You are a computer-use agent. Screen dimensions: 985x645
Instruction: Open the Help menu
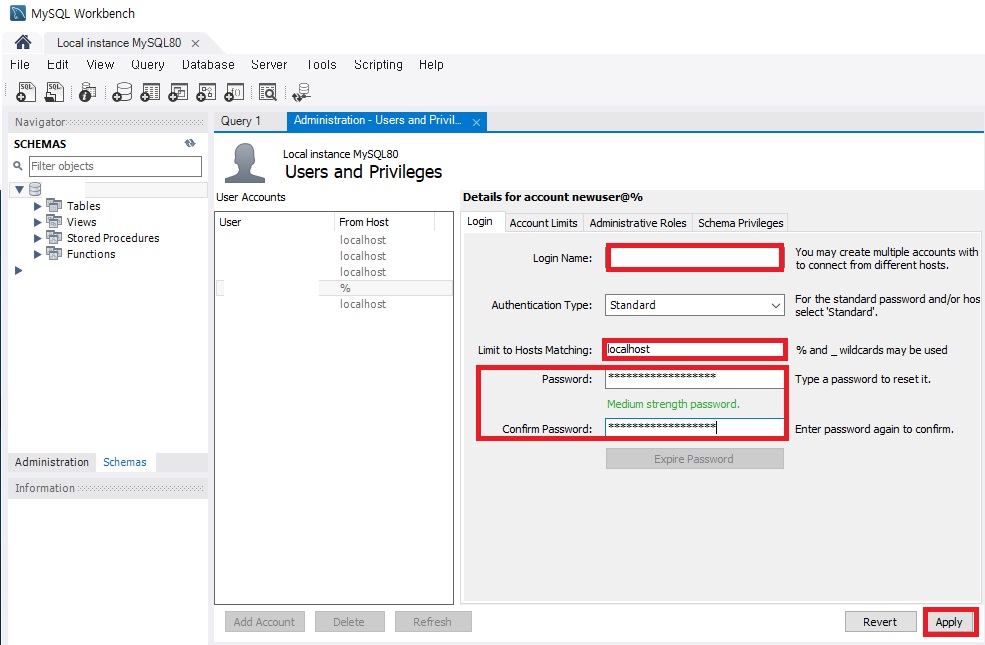(431, 65)
